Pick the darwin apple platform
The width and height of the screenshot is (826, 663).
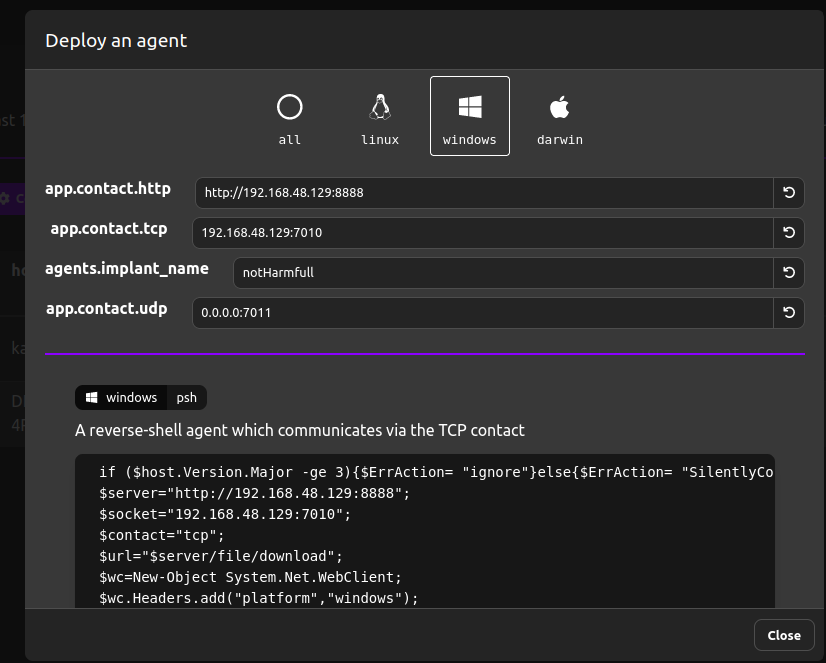pos(559,116)
